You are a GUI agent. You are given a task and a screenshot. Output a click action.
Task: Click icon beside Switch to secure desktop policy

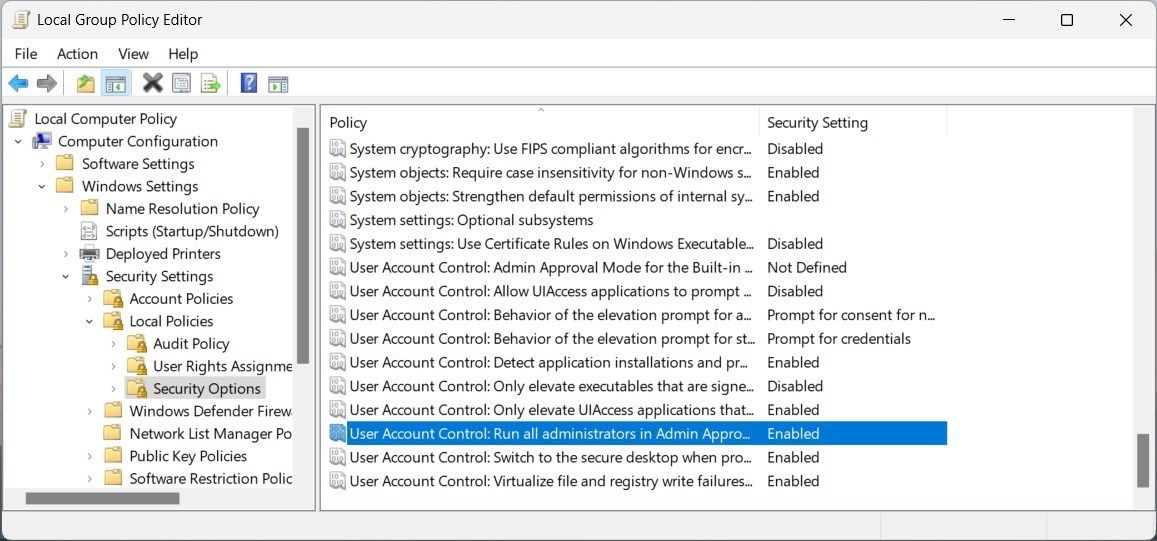pyautogui.click(x=337, y=458)
